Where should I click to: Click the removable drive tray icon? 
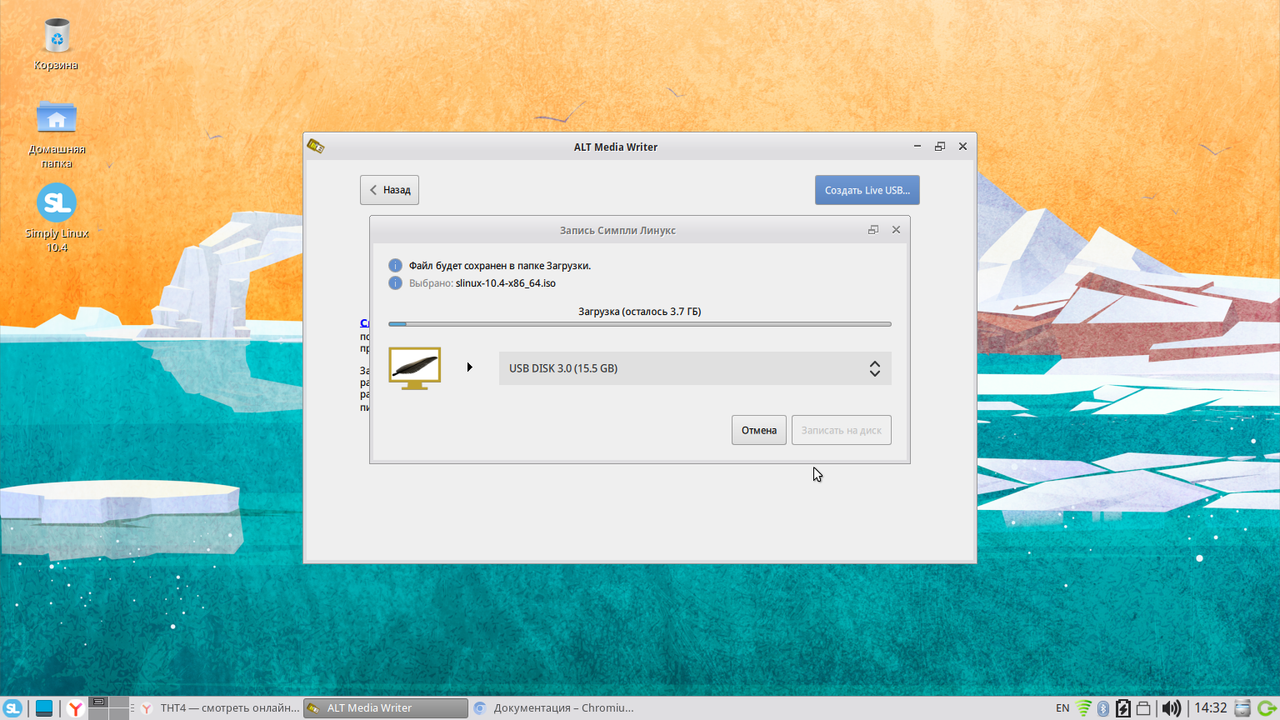[1242, 708]
